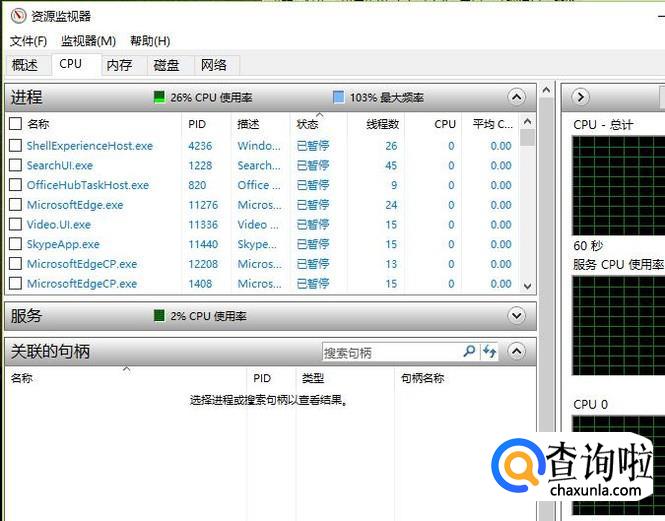Select the SearchUI.exe process name
This screenshot has height=521, width=665.
tap(59, 165)
